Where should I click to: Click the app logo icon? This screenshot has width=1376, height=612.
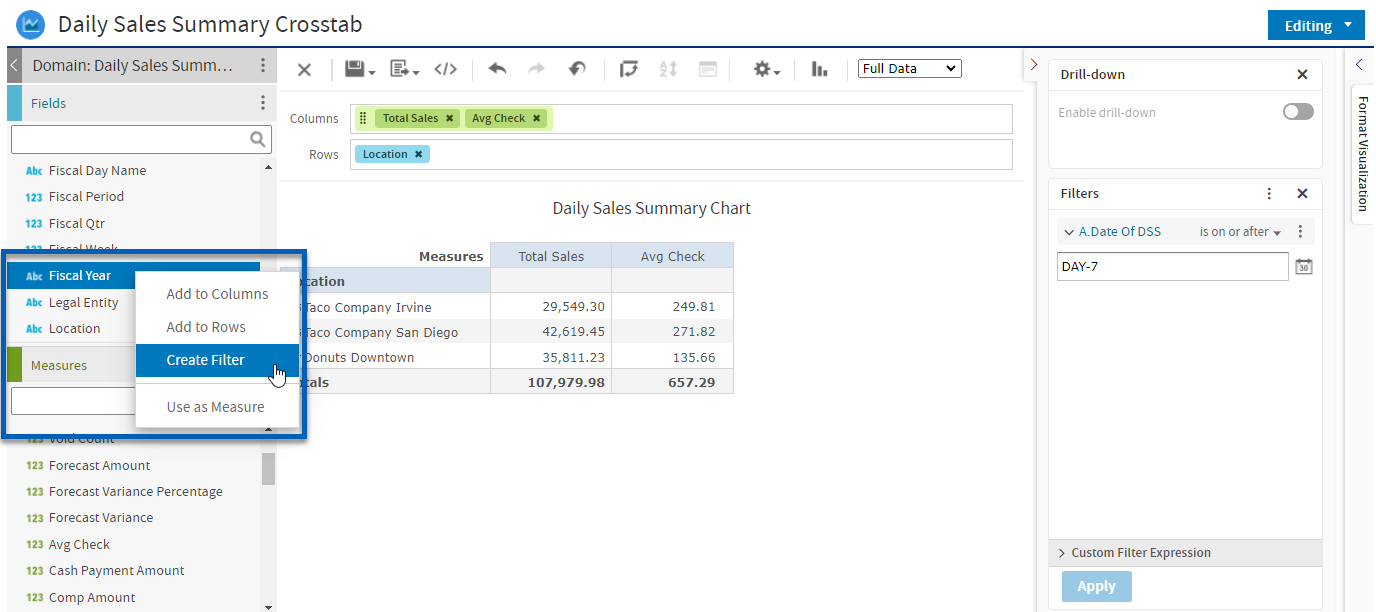click(x=31, y=24)
